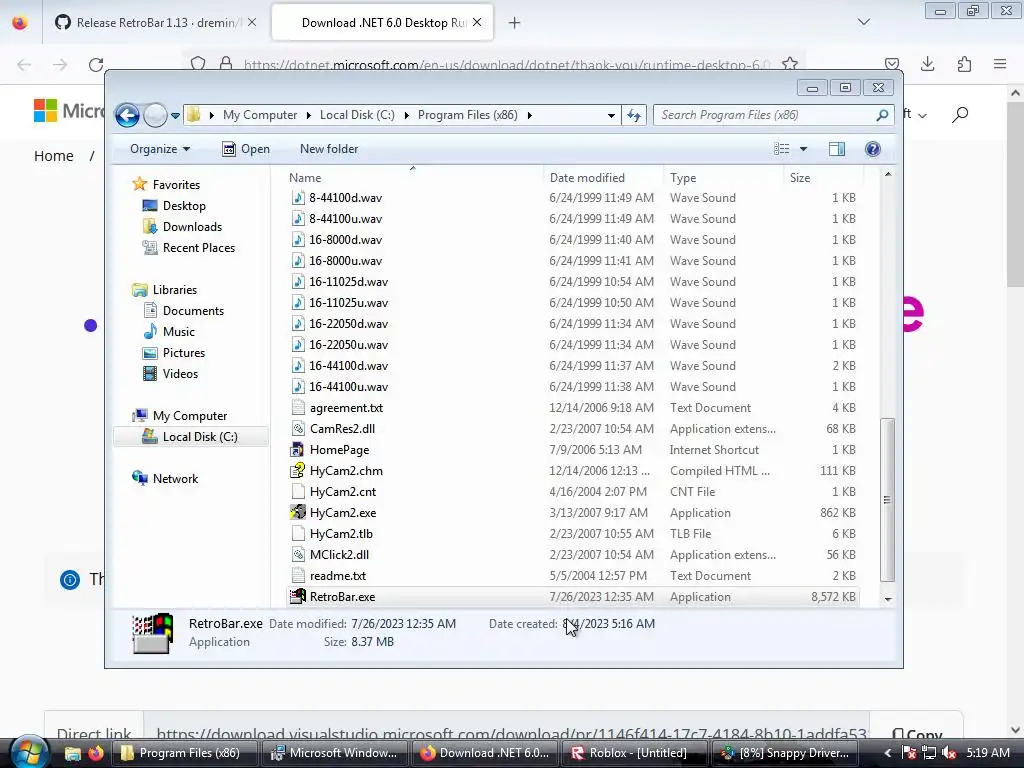Close the Download .NET 6.0 browser tab
The image size is (1024, 768).
pyautogui.click(x=477, y=23)
